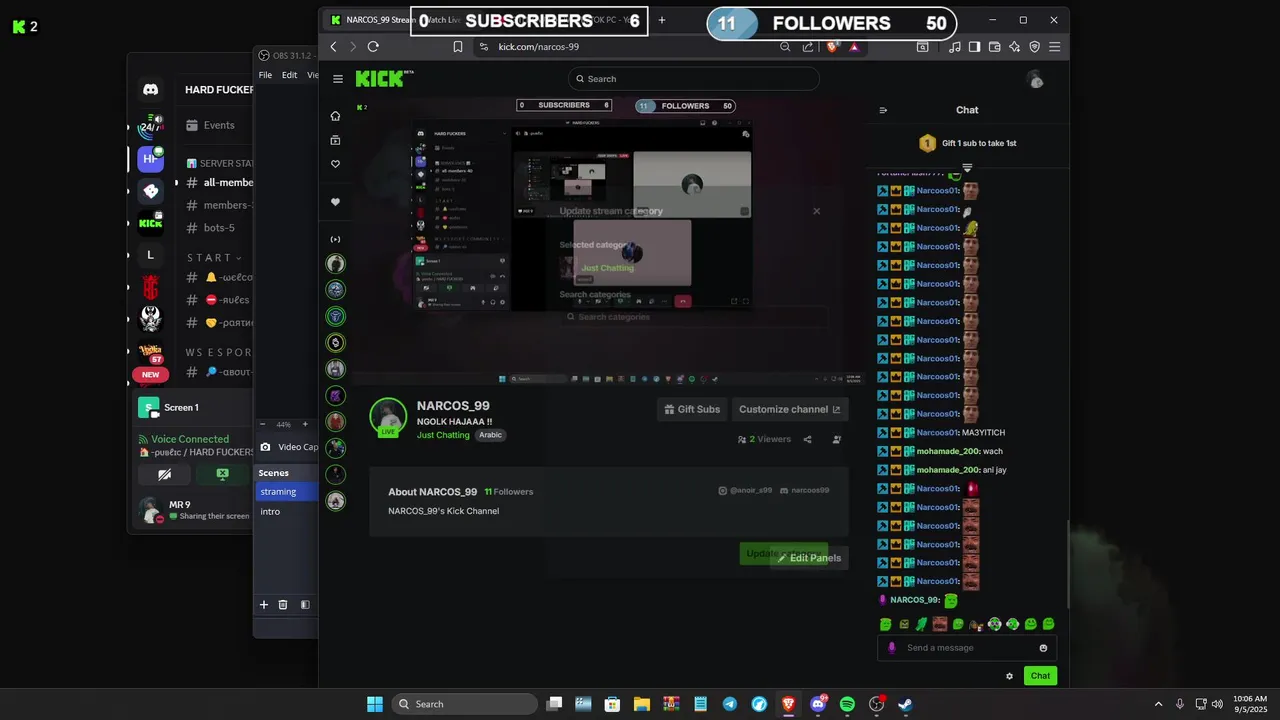The image size is (1280, 720).
Task: Open Steam from the taskbar
Action: tap(905, 704)
